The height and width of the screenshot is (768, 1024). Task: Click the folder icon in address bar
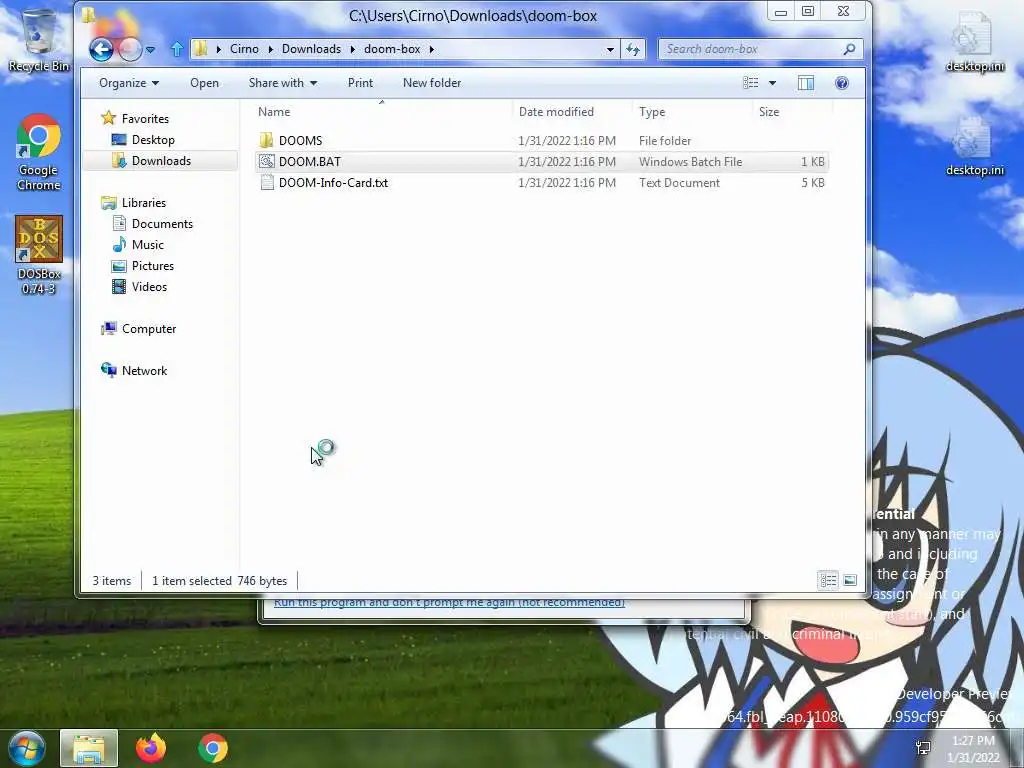200,49
